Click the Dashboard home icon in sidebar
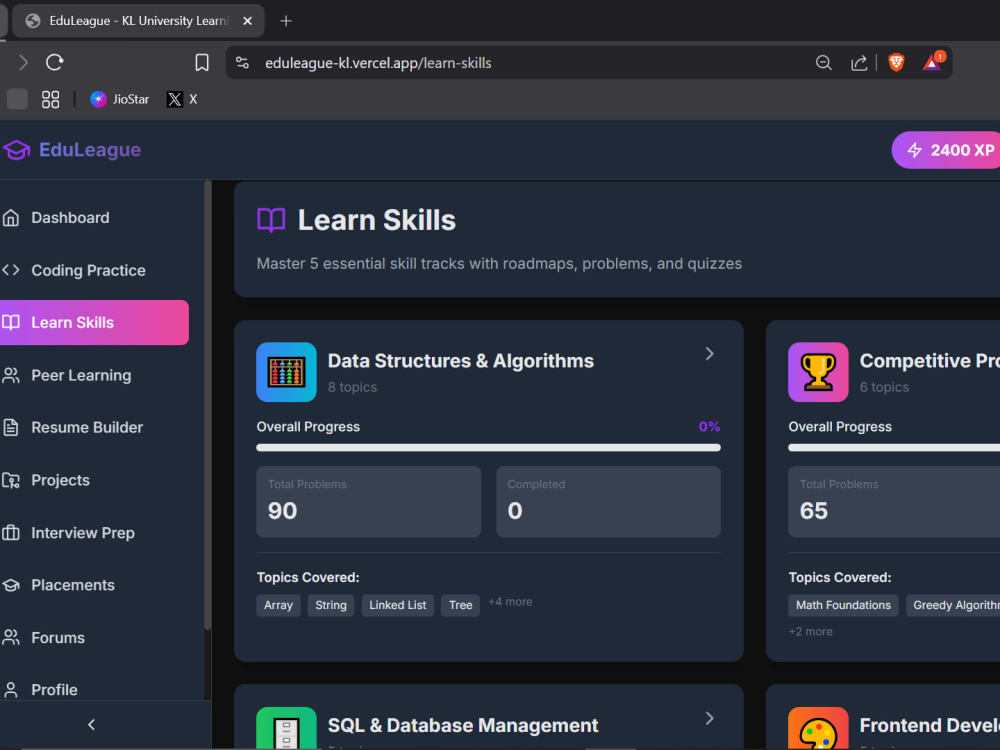 pos(11,218)
